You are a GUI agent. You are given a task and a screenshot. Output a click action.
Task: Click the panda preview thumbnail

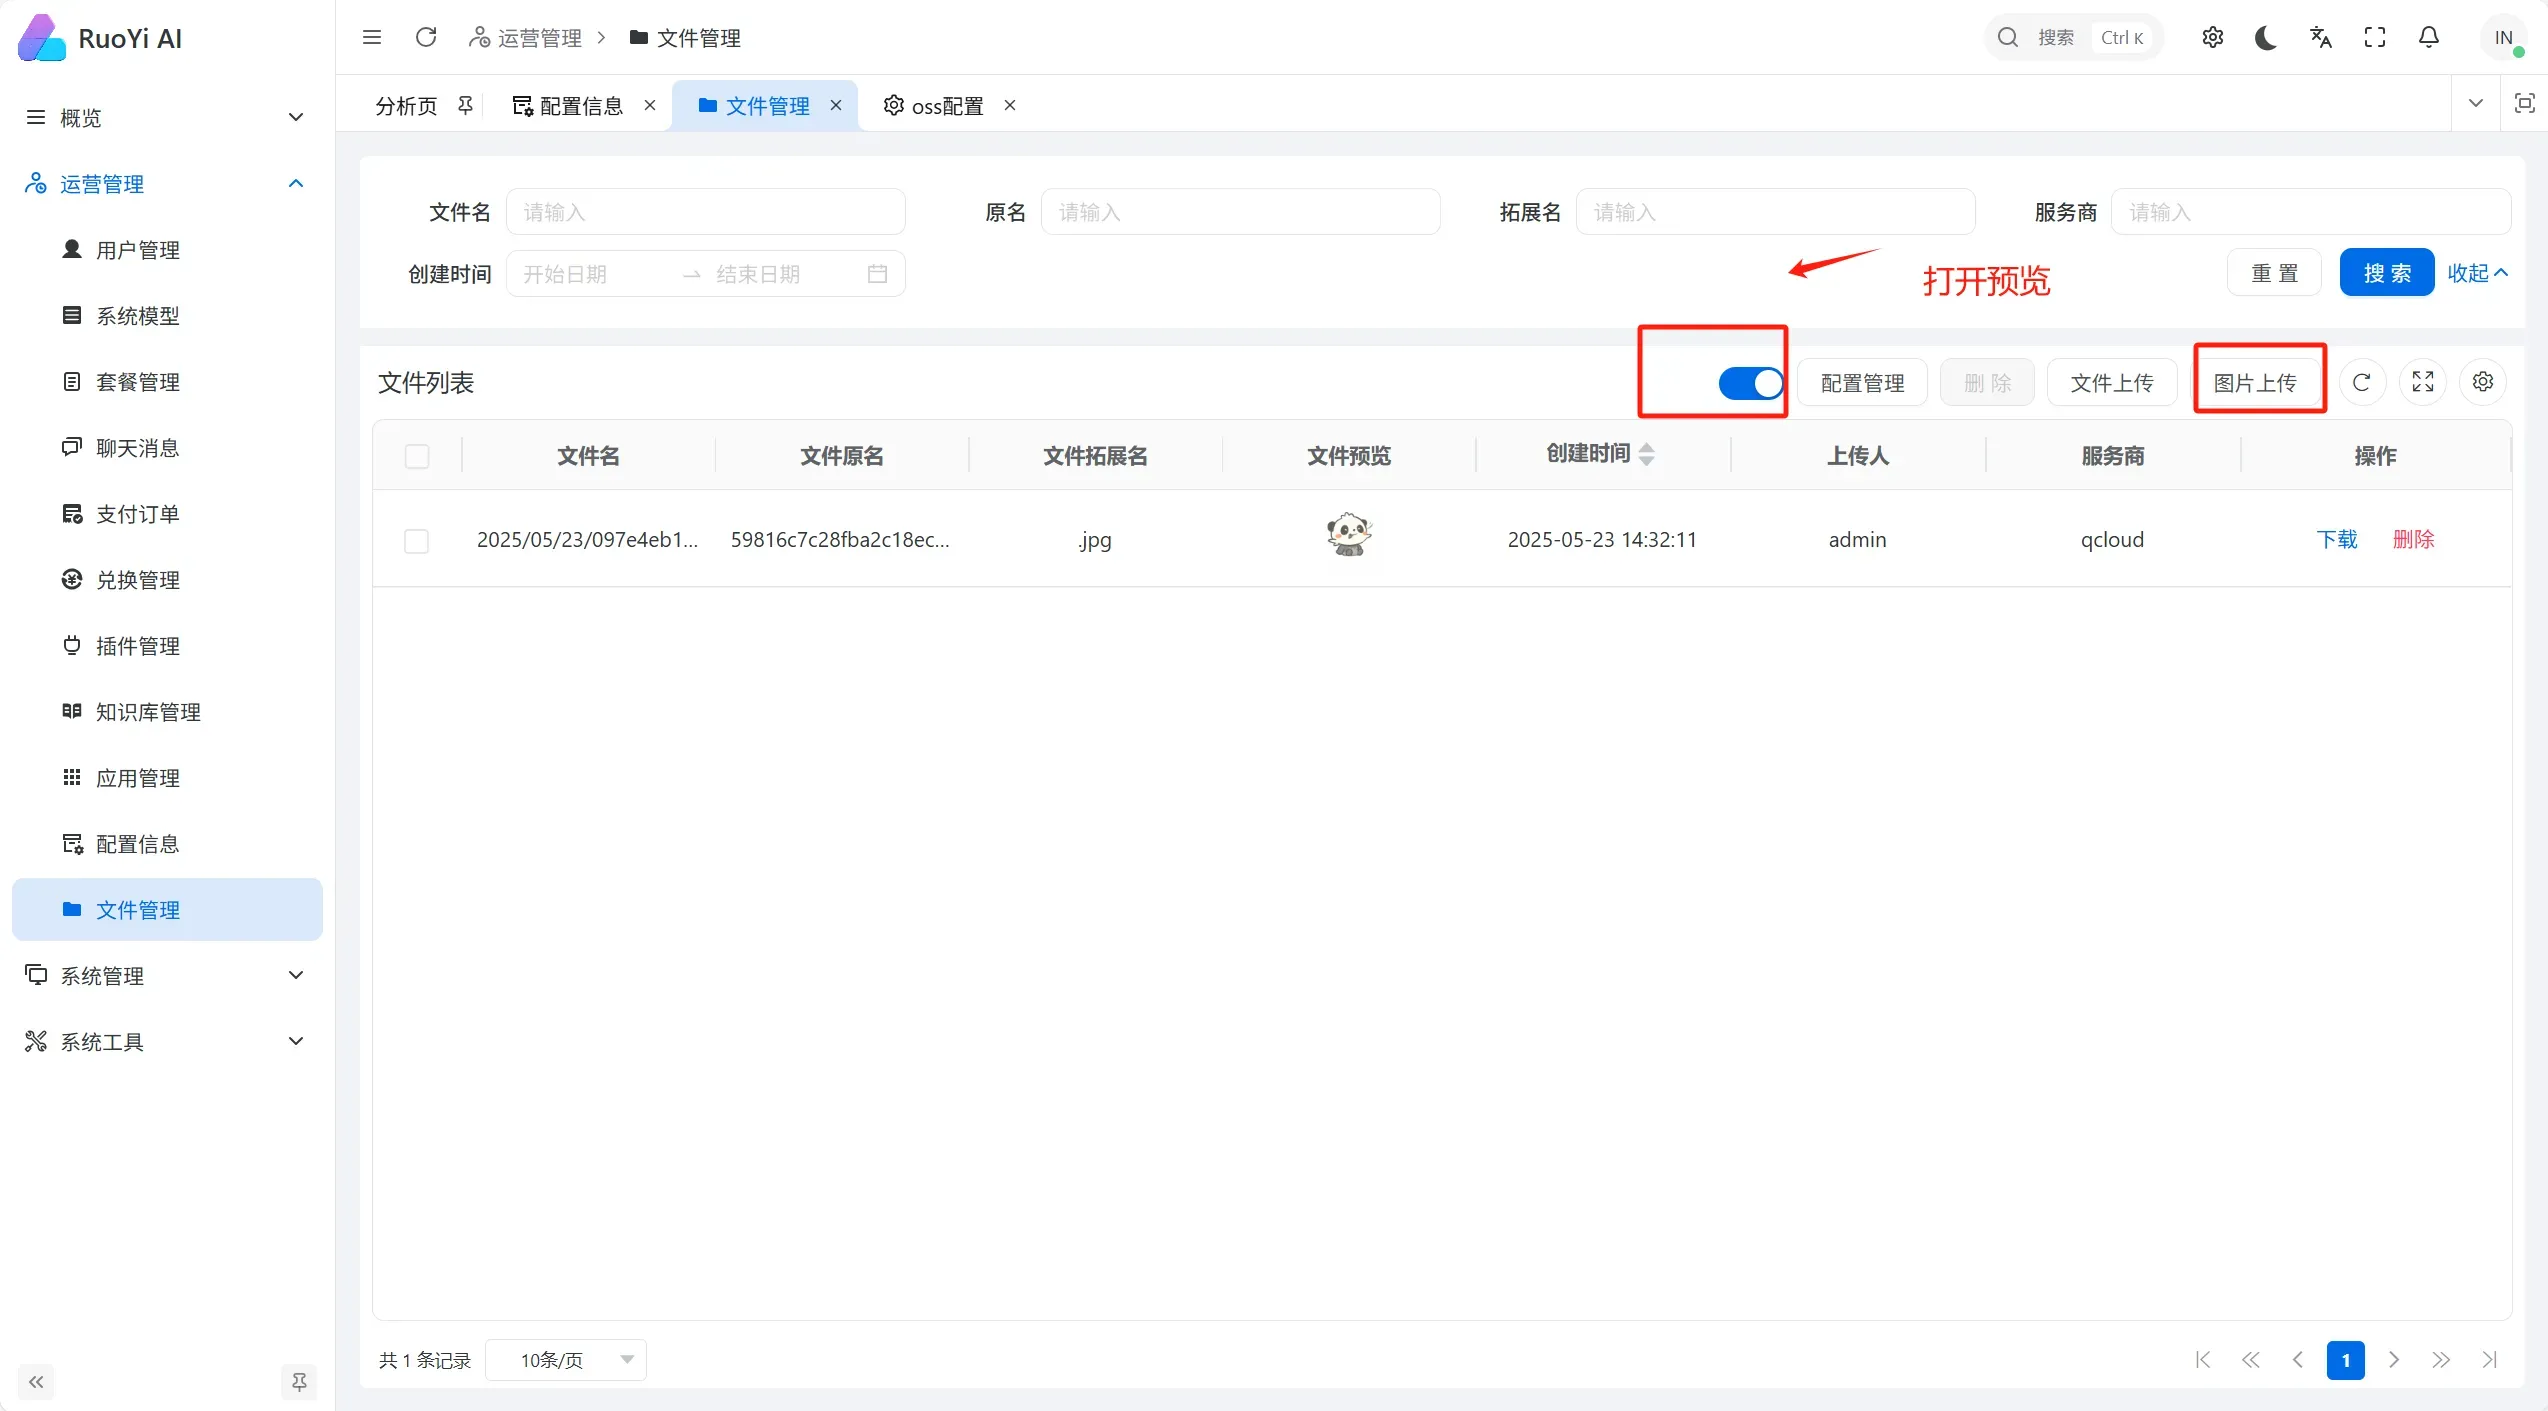pos(1348,535)
